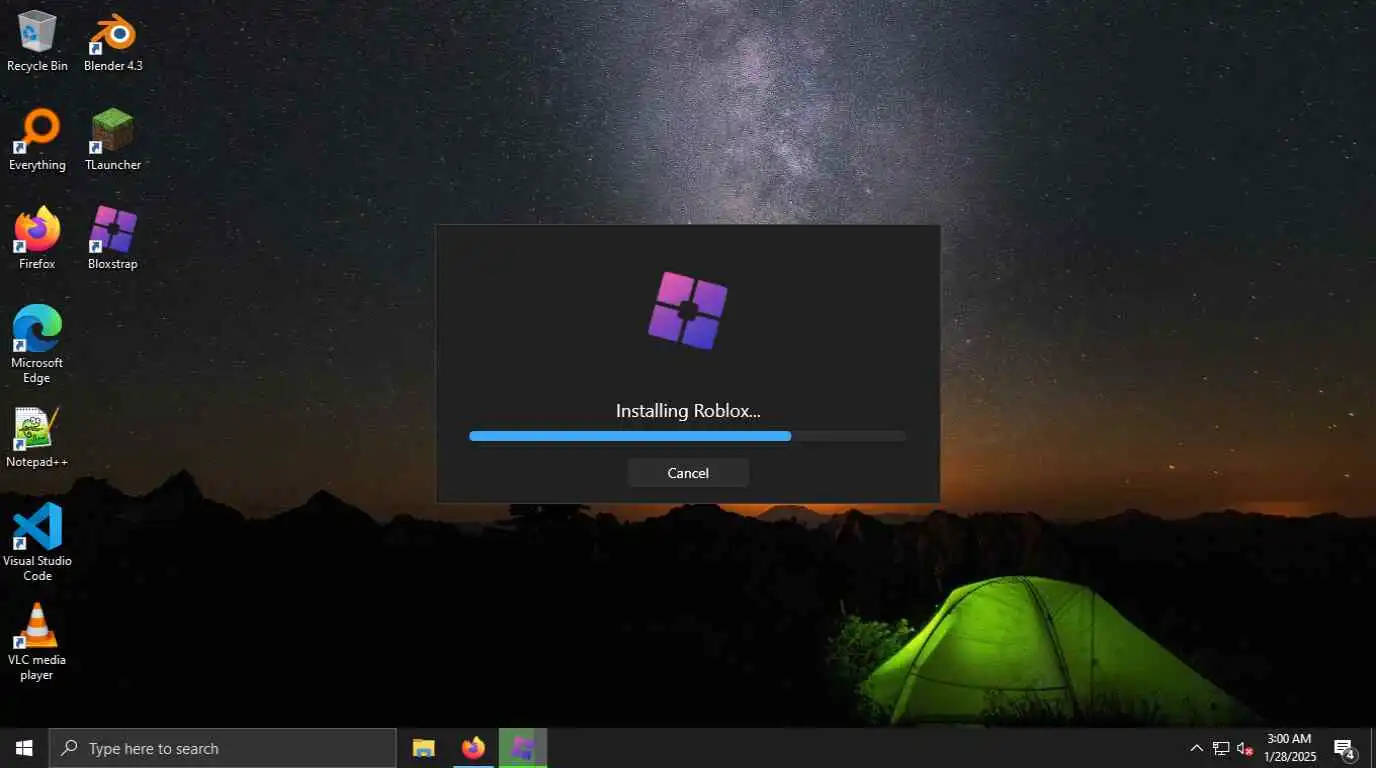The height and width of the screenshot is (768, 1376).
Task: Show hidden system tray icons
Action: (1196, 748)
